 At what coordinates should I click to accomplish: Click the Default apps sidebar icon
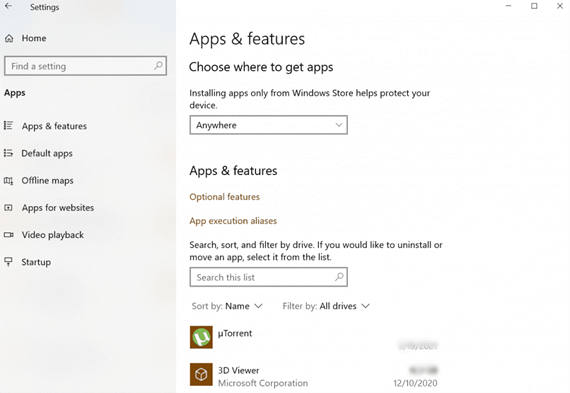click(x=8, y=153)
